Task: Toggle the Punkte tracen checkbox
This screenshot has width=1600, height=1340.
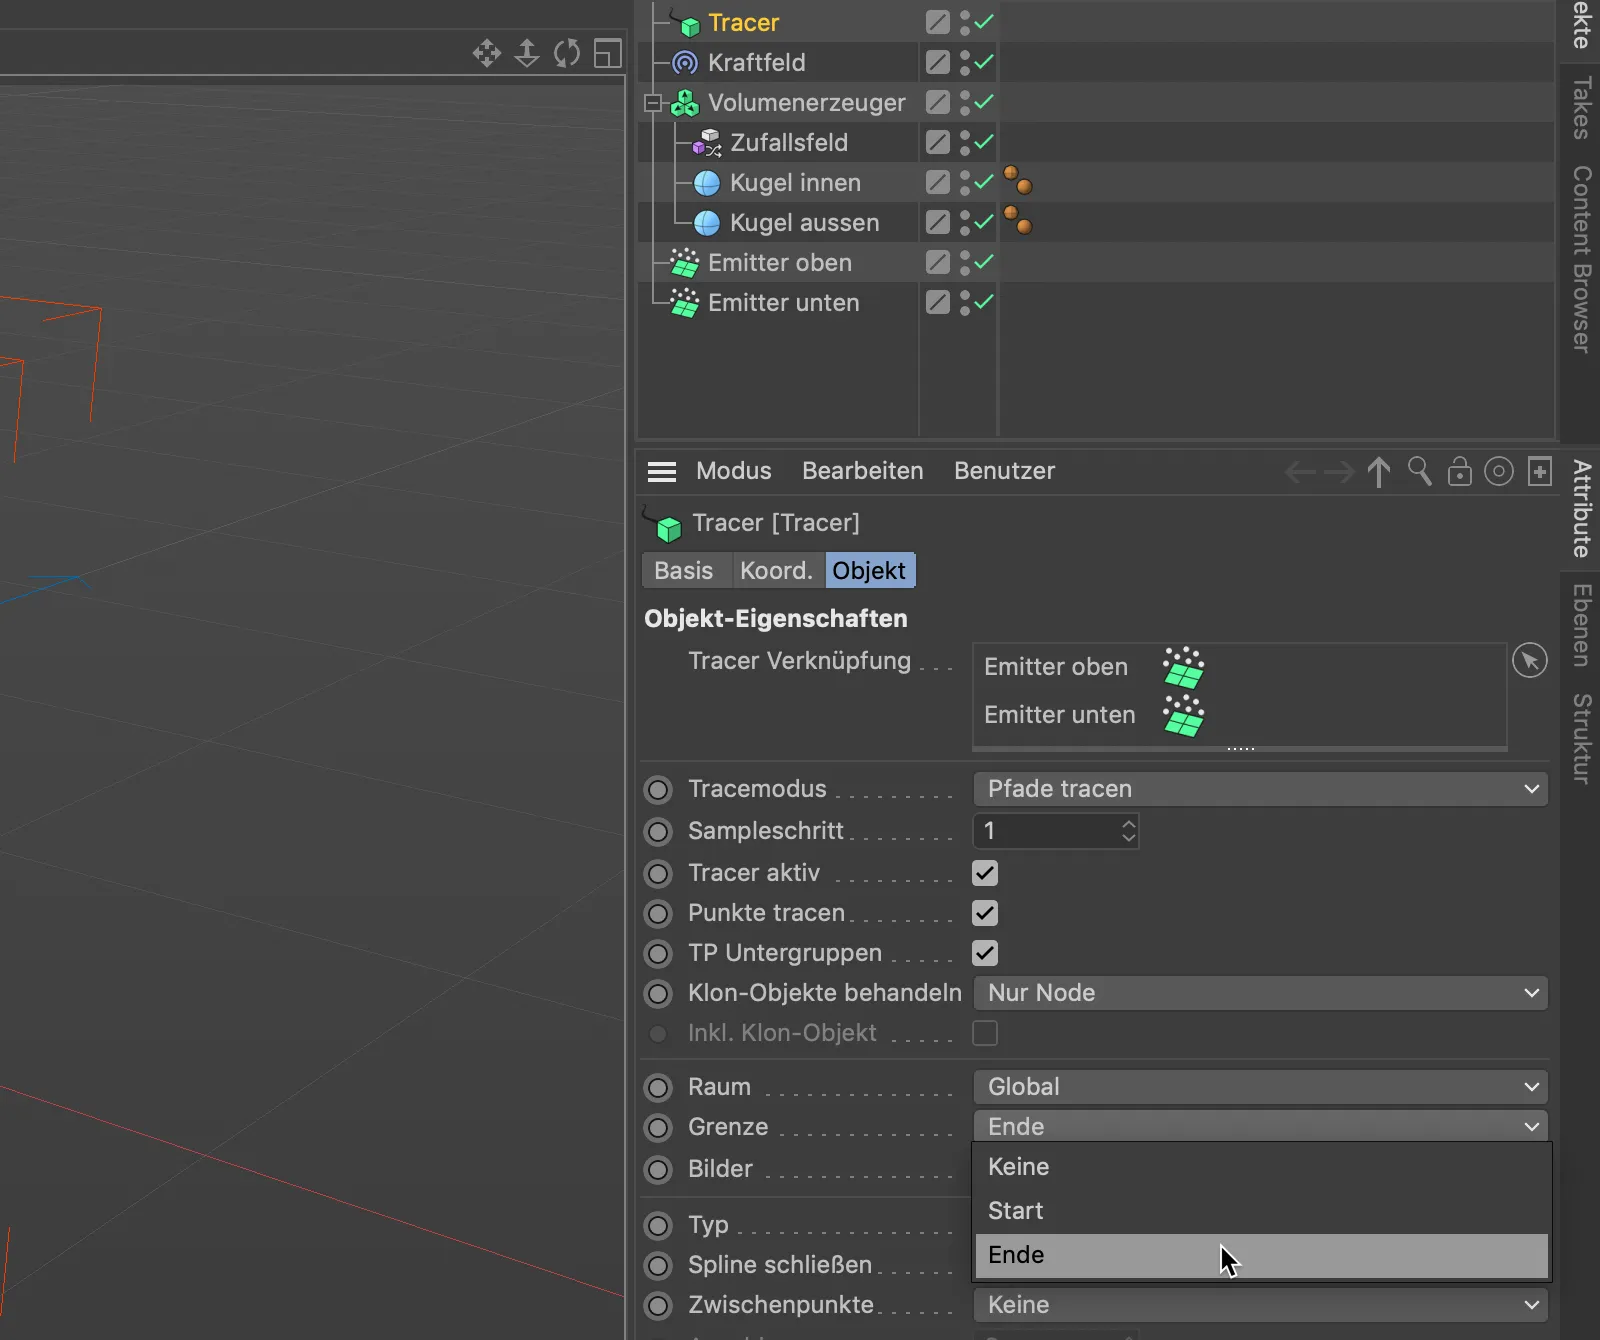Action: [985, 913]
